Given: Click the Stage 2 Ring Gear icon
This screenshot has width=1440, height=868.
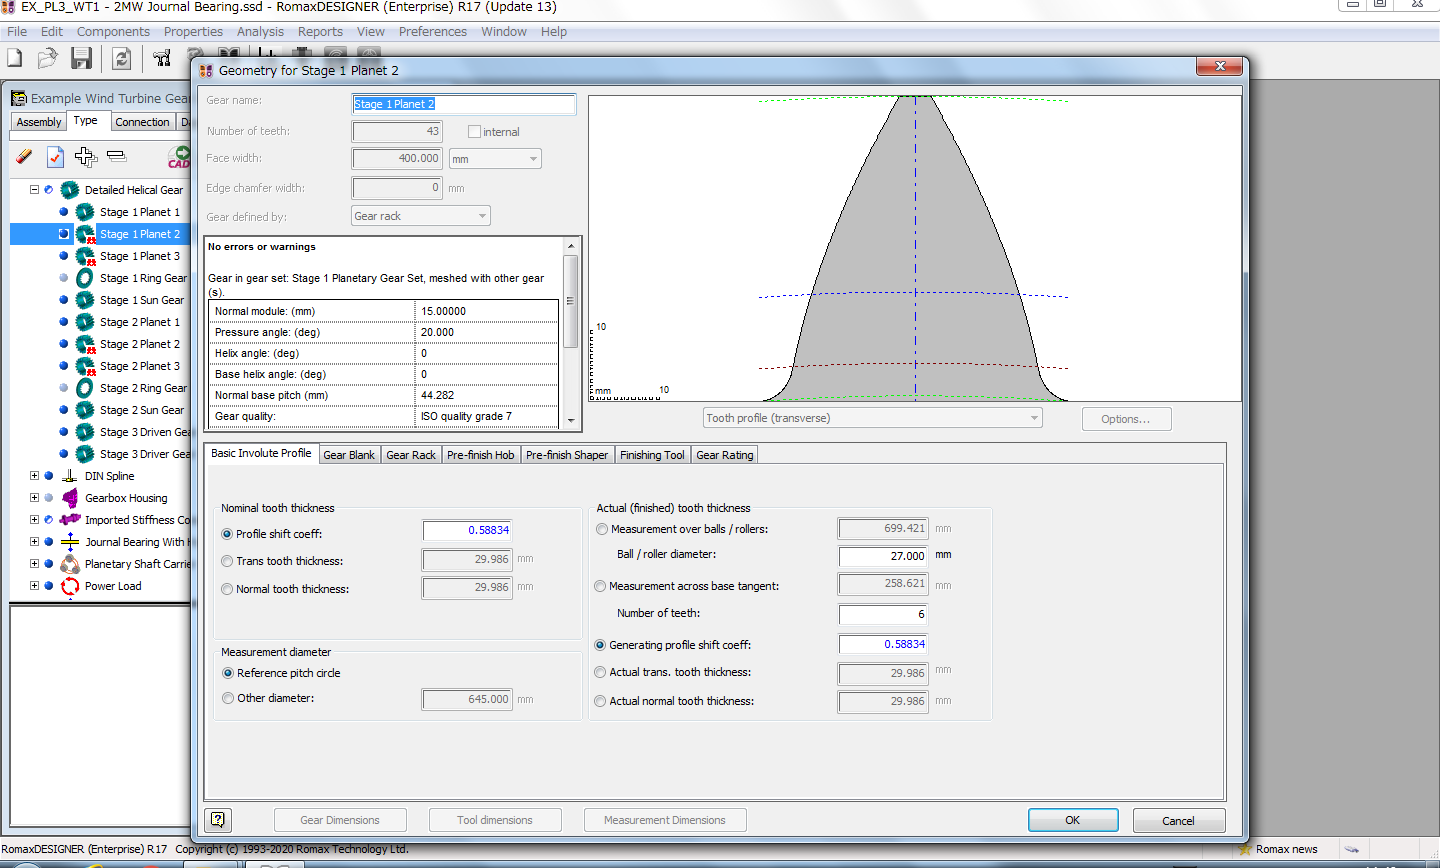Looking at the screenshot, I should pyautogui.click(x=85, y=388).
